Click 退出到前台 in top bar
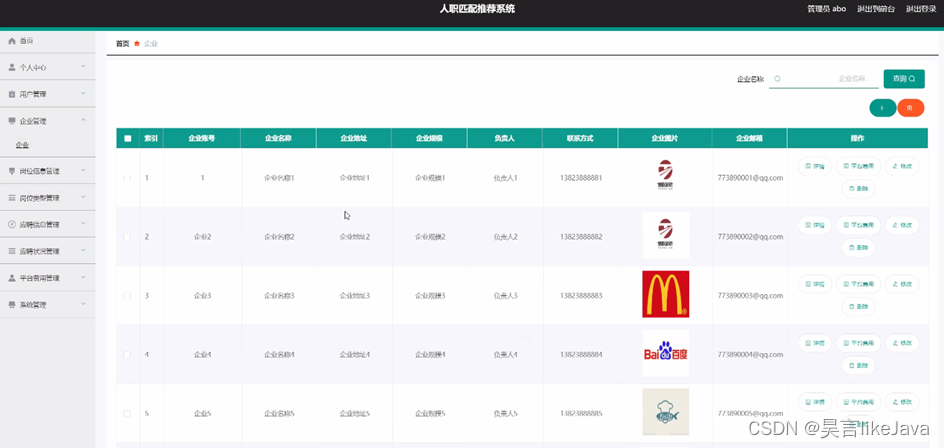944x448 pixels. [x=876, y=9]
